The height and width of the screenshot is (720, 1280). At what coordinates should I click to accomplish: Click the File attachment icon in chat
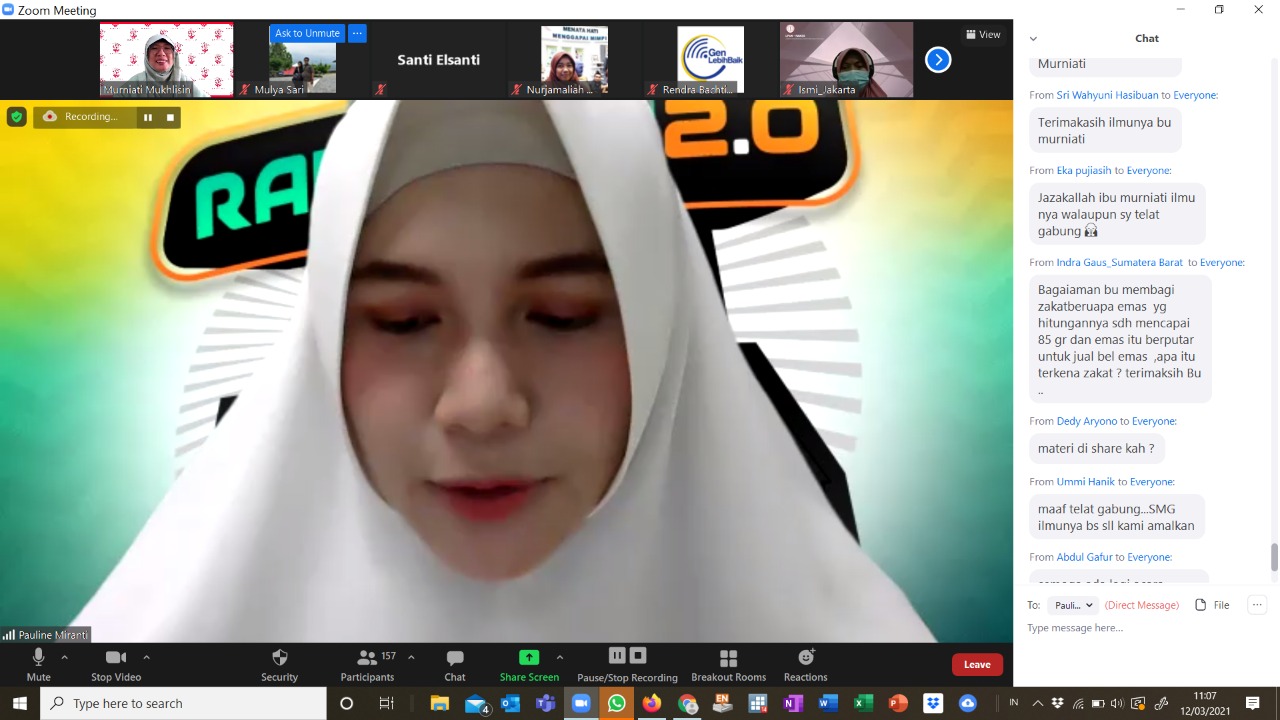coord(1201,605)
